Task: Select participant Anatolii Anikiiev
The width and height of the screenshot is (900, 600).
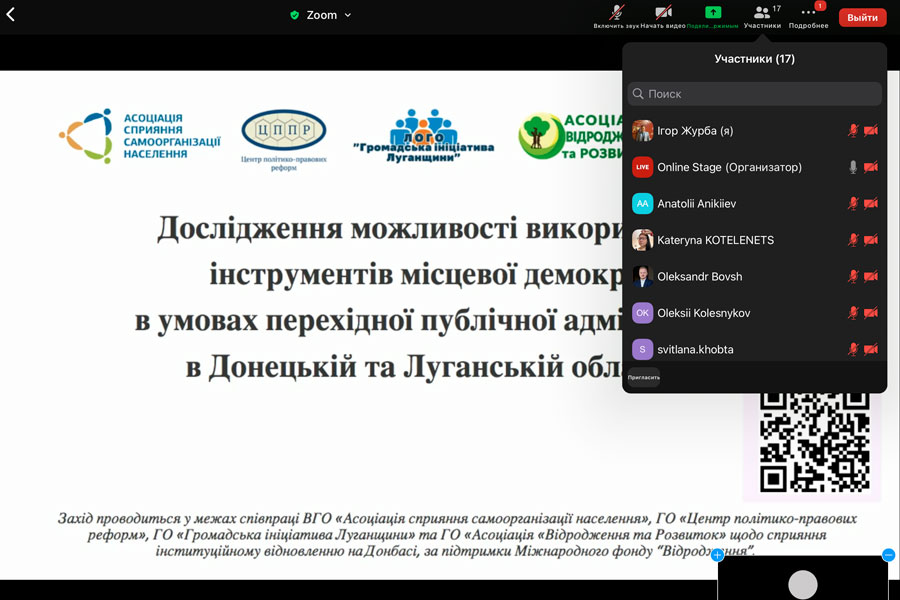Action: coord(754,203)
